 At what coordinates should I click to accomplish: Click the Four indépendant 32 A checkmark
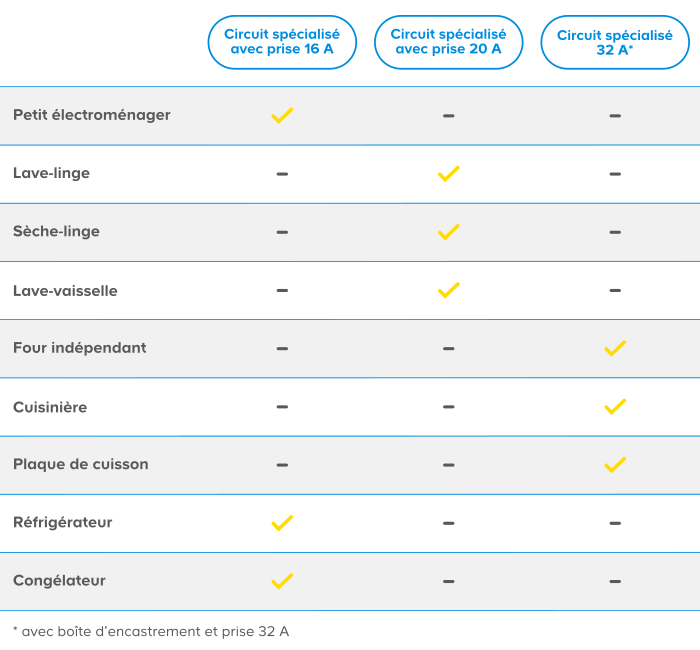click(x=615, y=349)
